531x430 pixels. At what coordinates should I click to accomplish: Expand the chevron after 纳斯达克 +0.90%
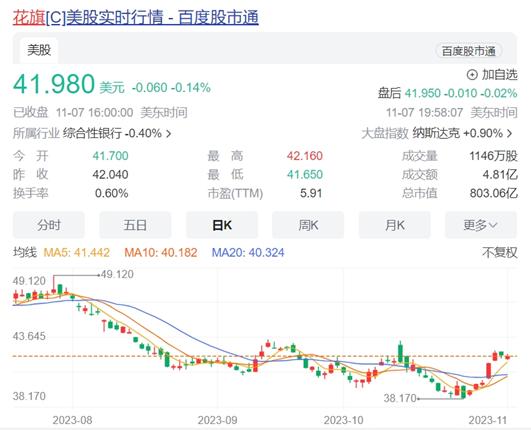pos(510,134)
